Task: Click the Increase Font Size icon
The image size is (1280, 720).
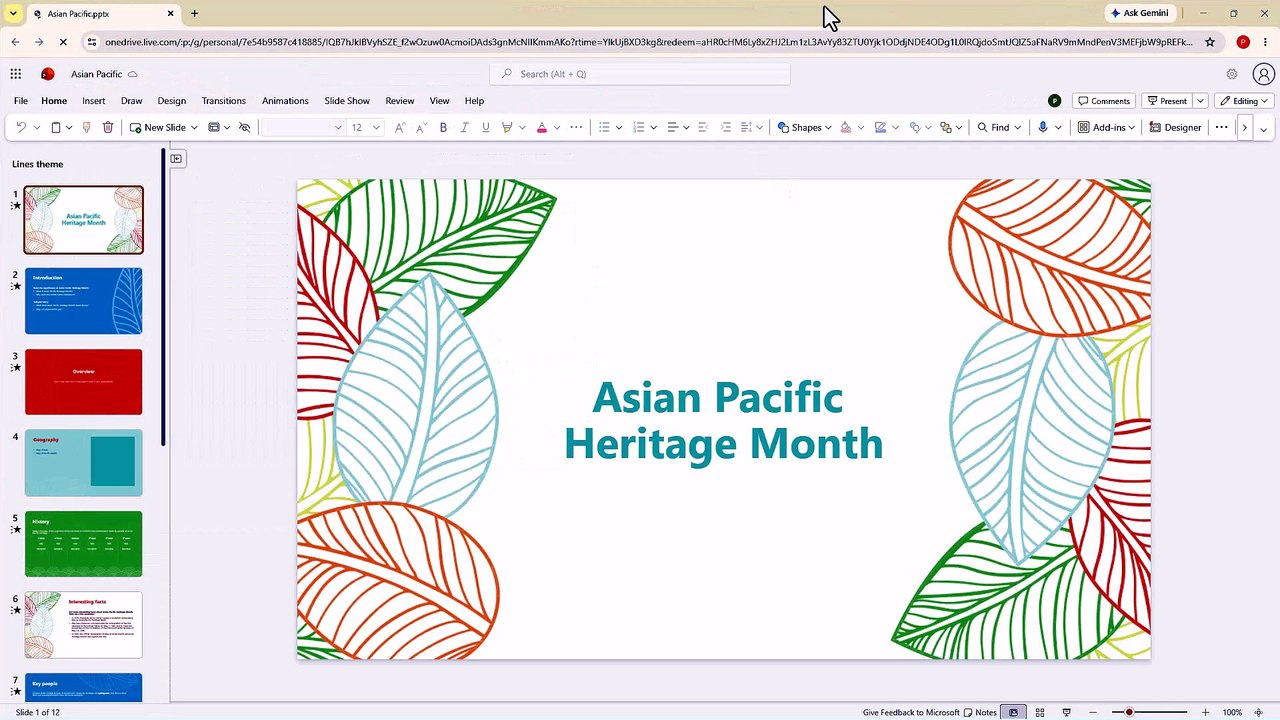Action: (x=400, y=128)
